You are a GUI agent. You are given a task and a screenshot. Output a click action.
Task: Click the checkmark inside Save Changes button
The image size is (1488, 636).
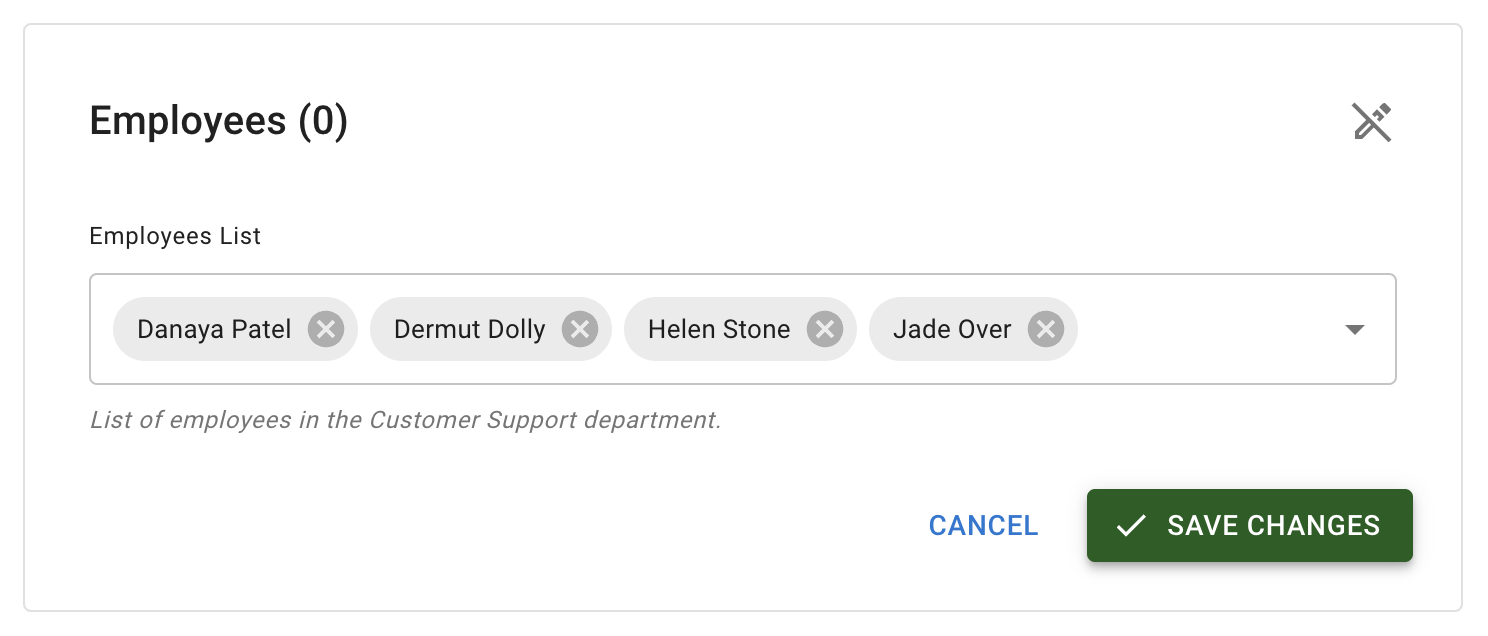(x=1131, y=525)
